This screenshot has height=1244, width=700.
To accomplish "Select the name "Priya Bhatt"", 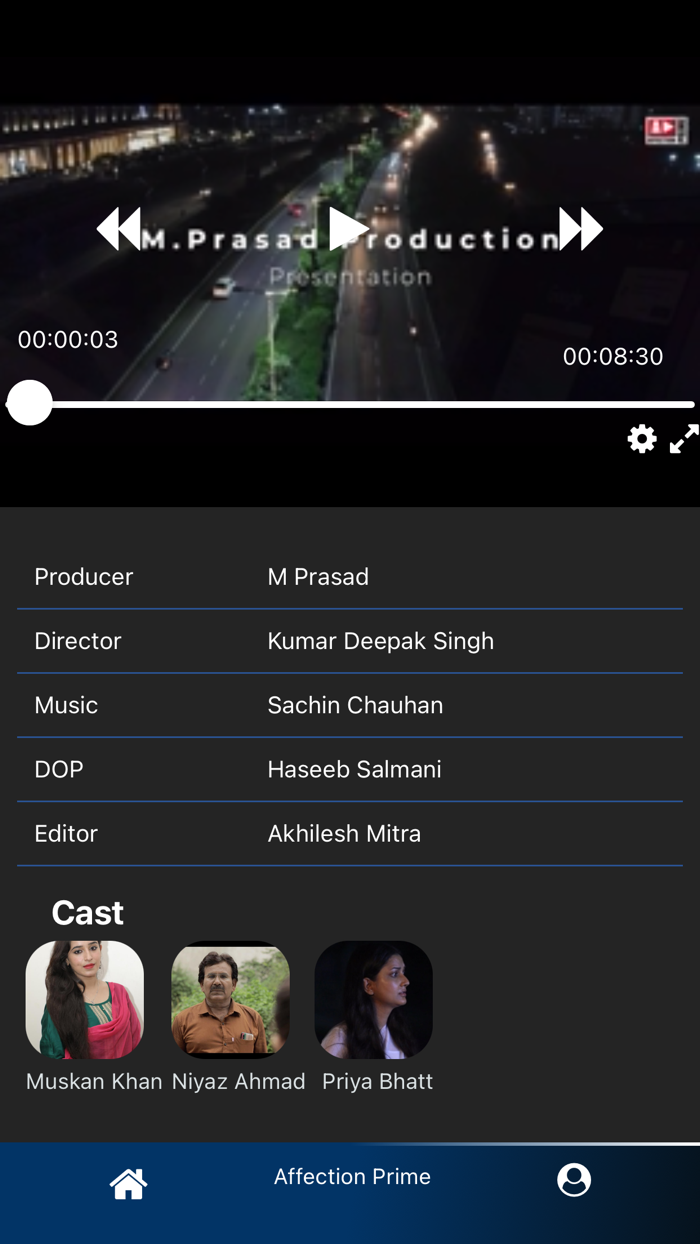I will pyautogui.click(x=377, y=1081).
